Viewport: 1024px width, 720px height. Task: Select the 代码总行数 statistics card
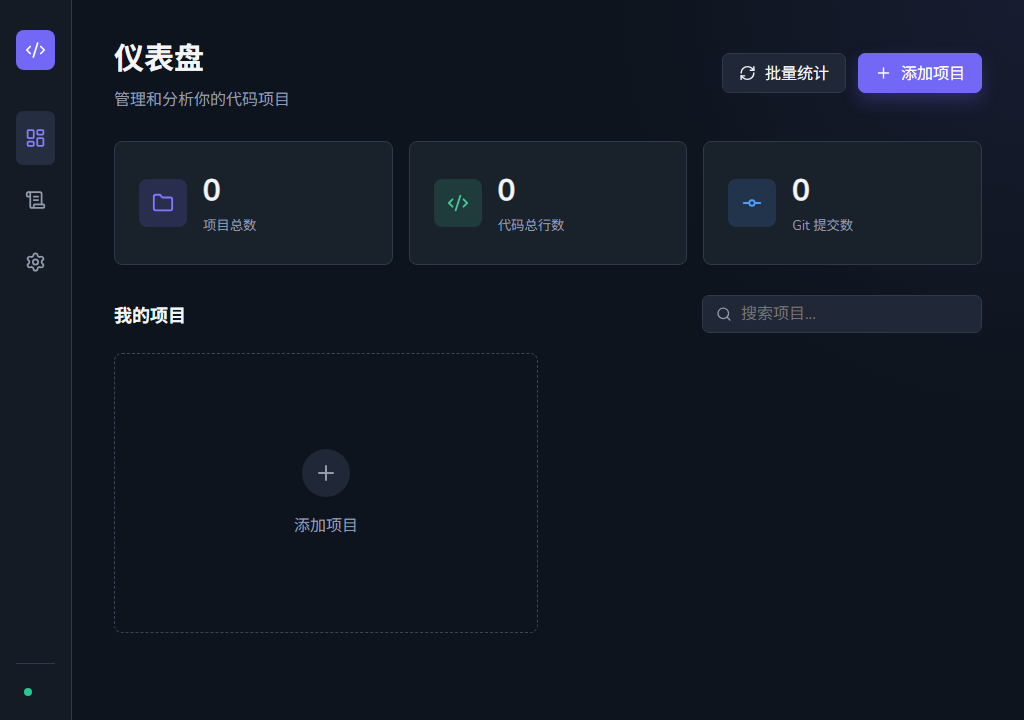548,203
